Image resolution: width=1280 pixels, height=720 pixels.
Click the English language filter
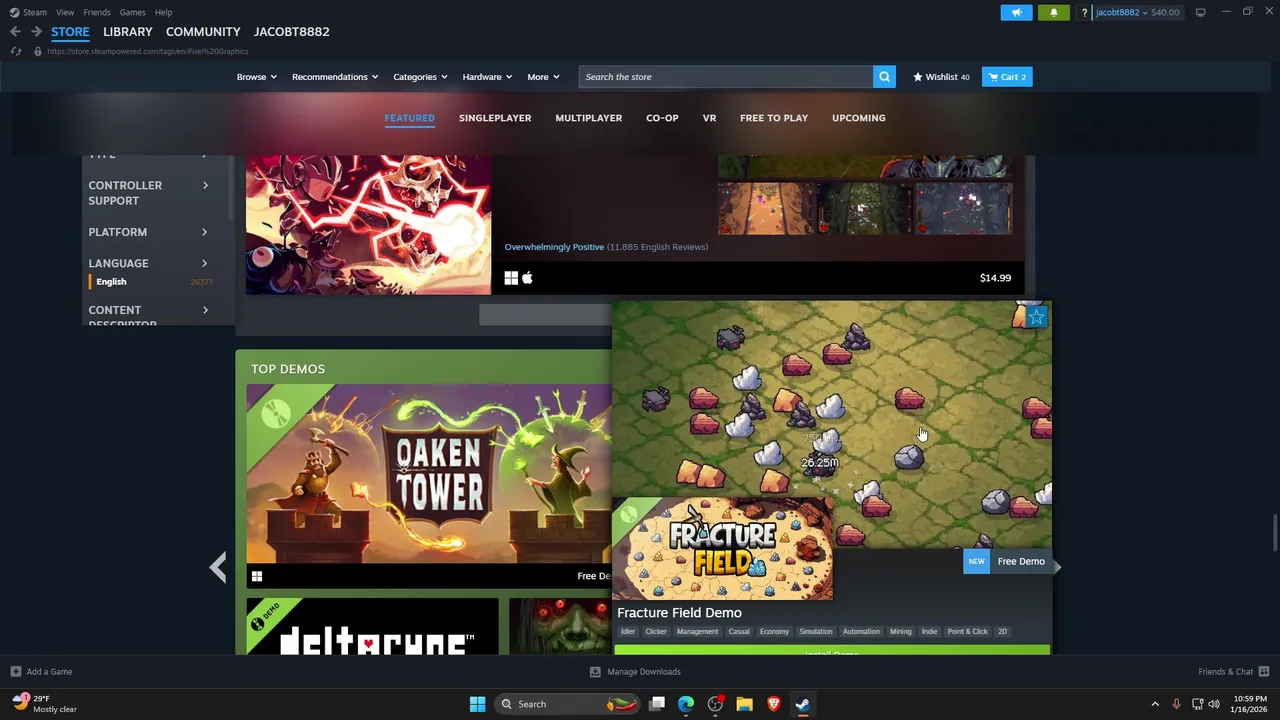click(x=111, y=282)
